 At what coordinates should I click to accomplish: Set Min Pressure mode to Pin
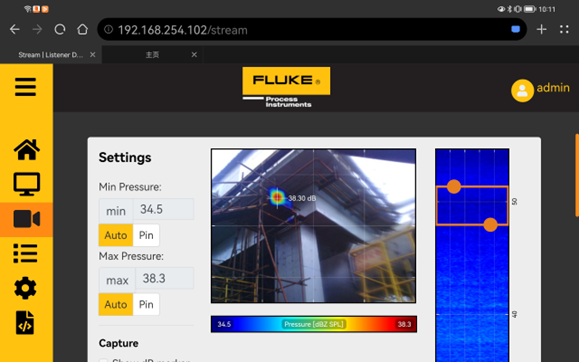click(146, 235)
